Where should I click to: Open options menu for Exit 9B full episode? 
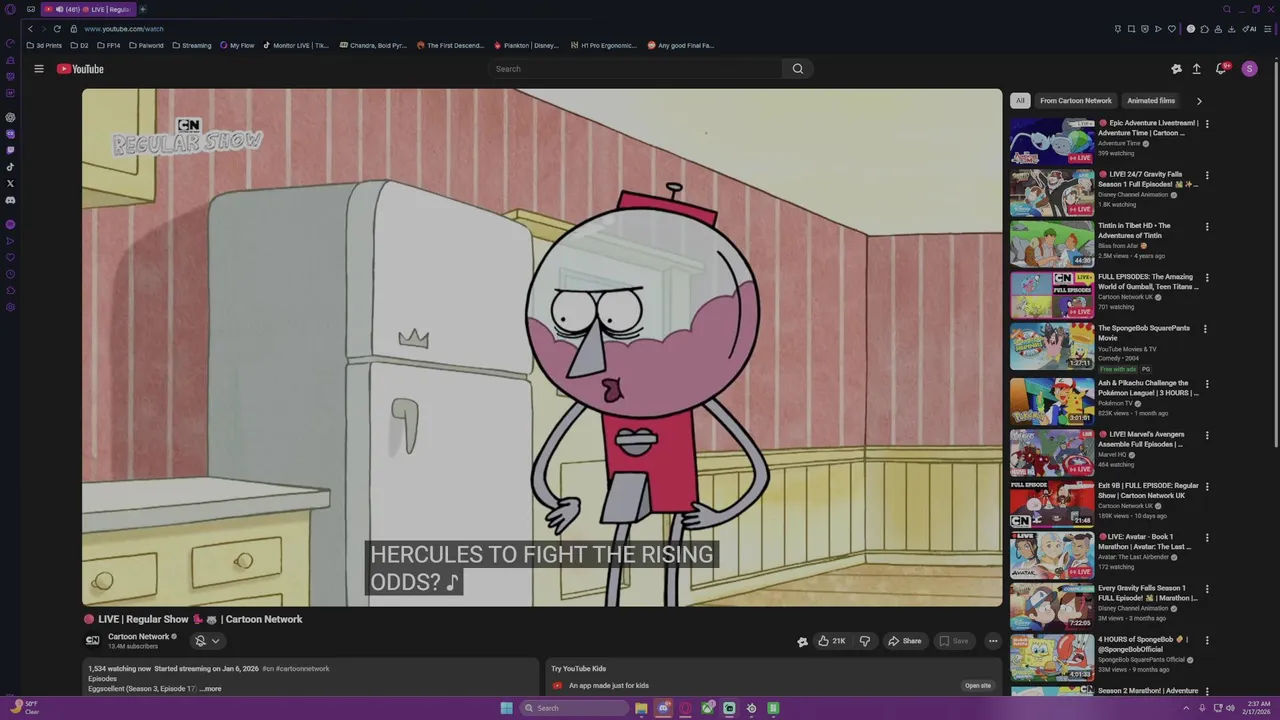tap(1207, 486)
